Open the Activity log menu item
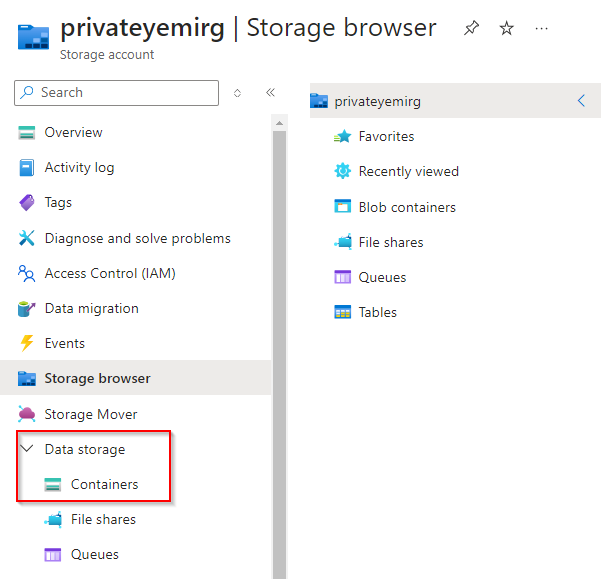Screen dimensions: 601x579 pyautogui.click(x=79, y=167)
